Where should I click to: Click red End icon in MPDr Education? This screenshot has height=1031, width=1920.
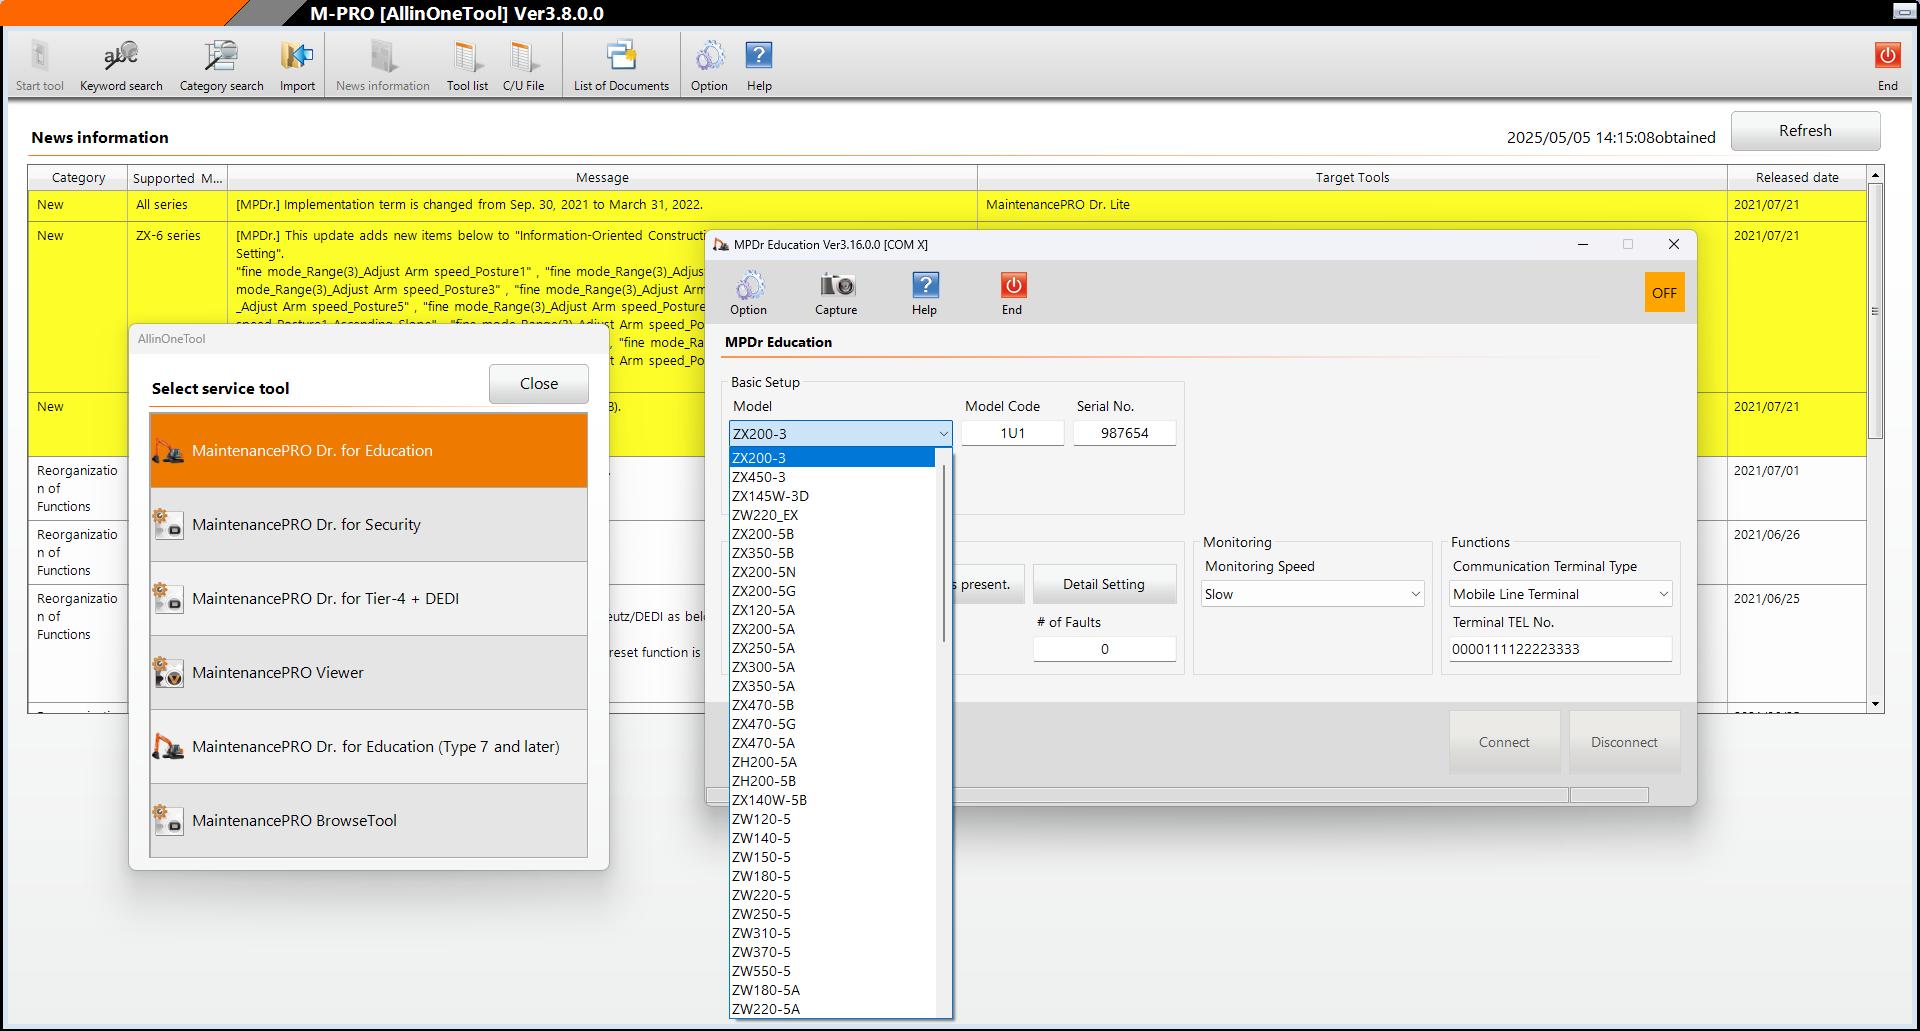pos(1012,293)
